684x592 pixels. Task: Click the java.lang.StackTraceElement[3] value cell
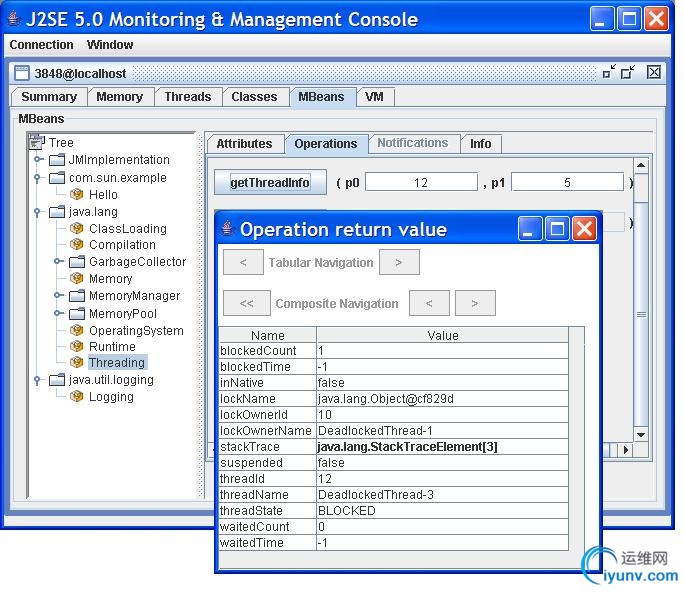pyautogui.click(x=442, y=447)
